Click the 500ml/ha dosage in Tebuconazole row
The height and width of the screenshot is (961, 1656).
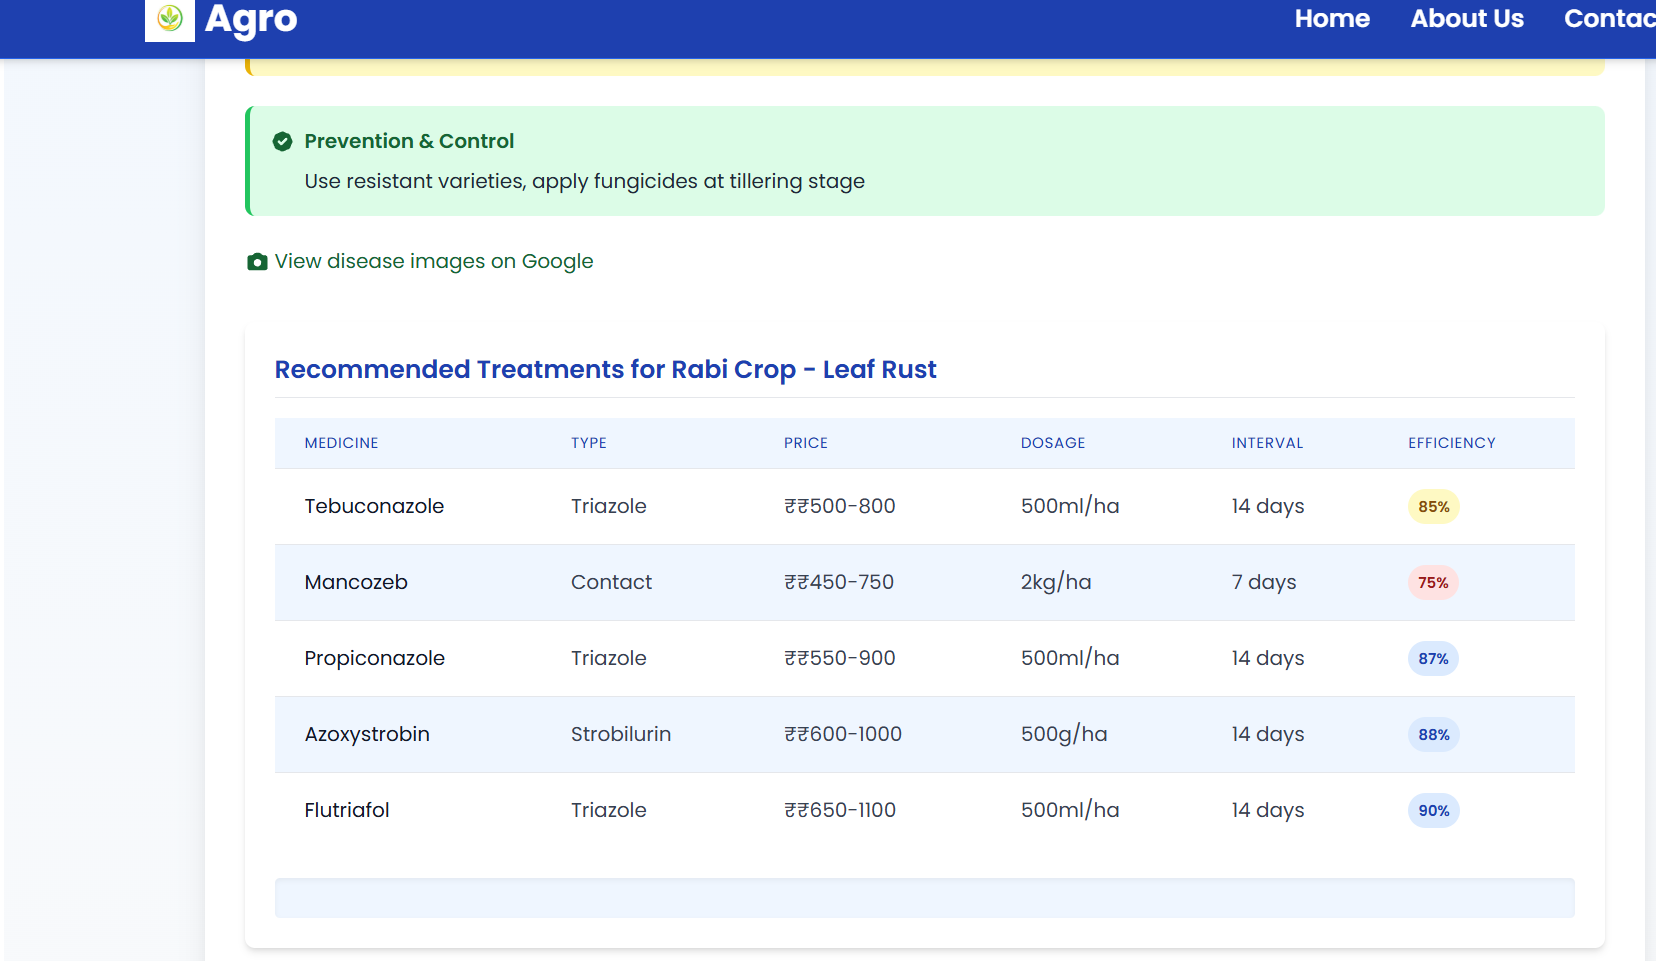pos(1070,507)
